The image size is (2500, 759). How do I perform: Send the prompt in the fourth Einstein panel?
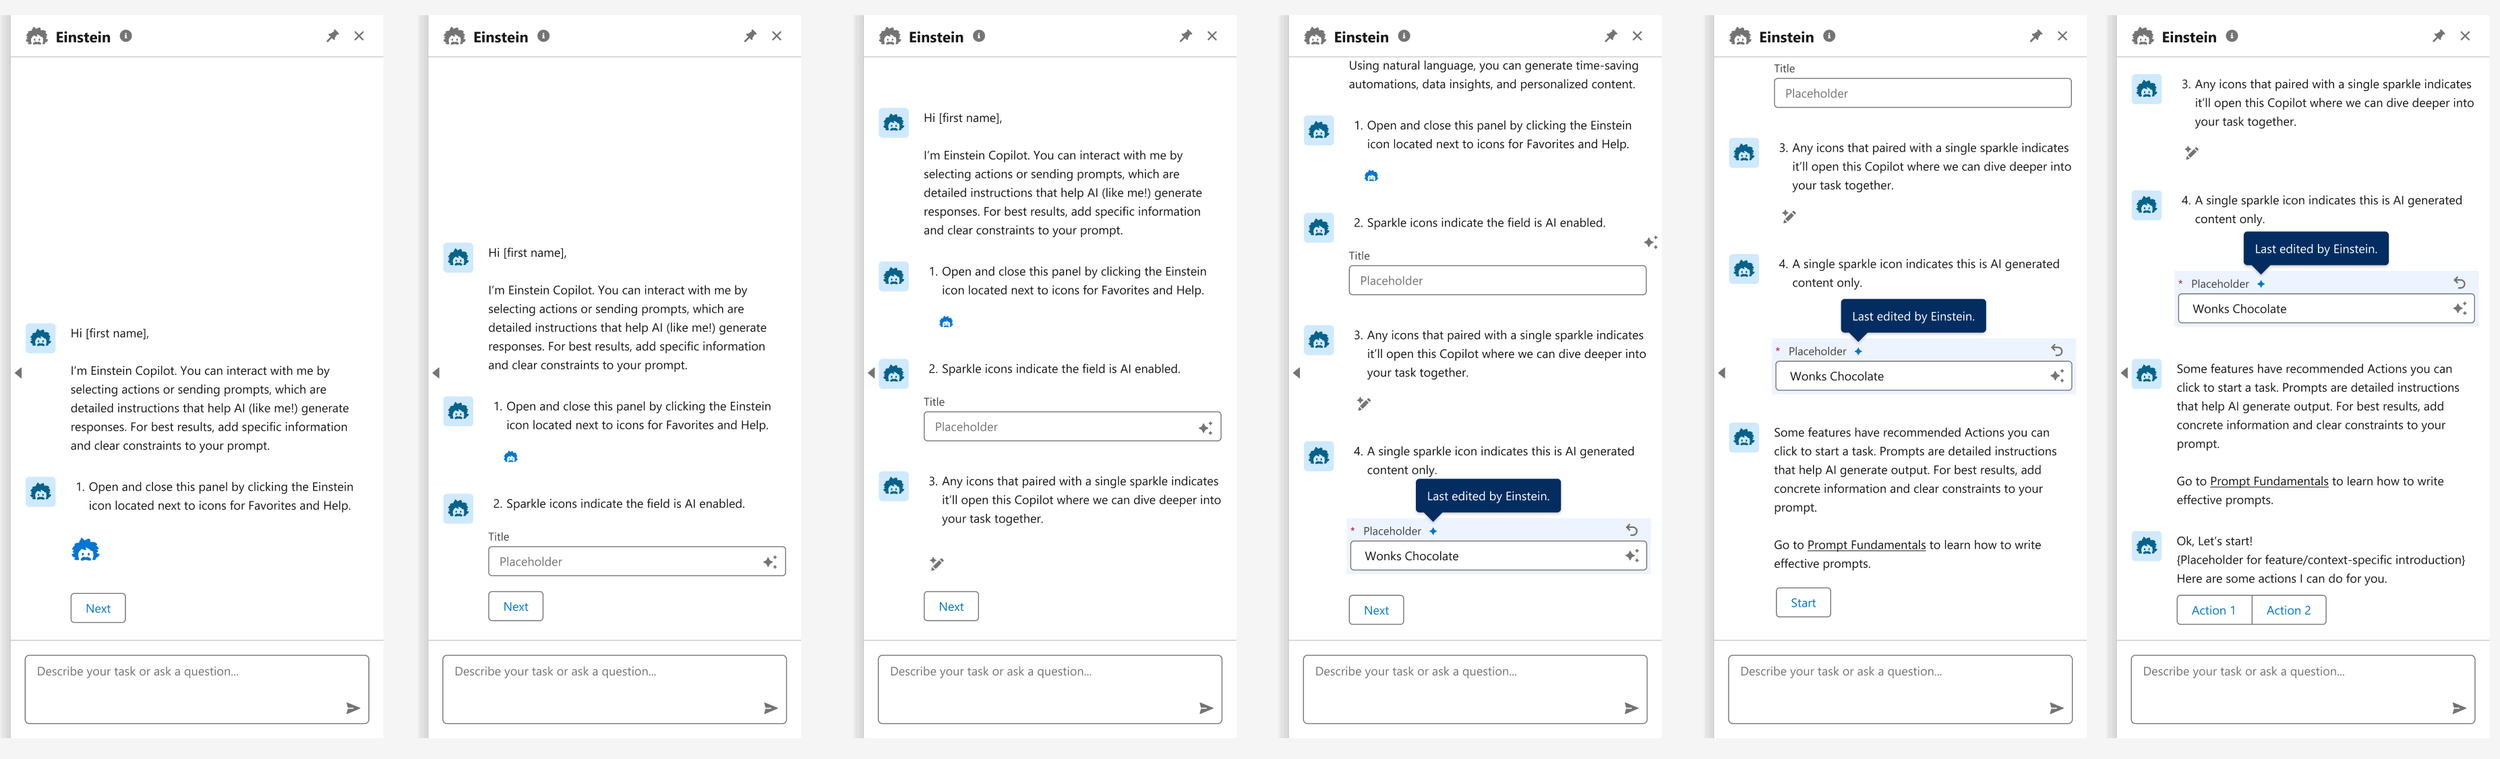[1631, 708]
